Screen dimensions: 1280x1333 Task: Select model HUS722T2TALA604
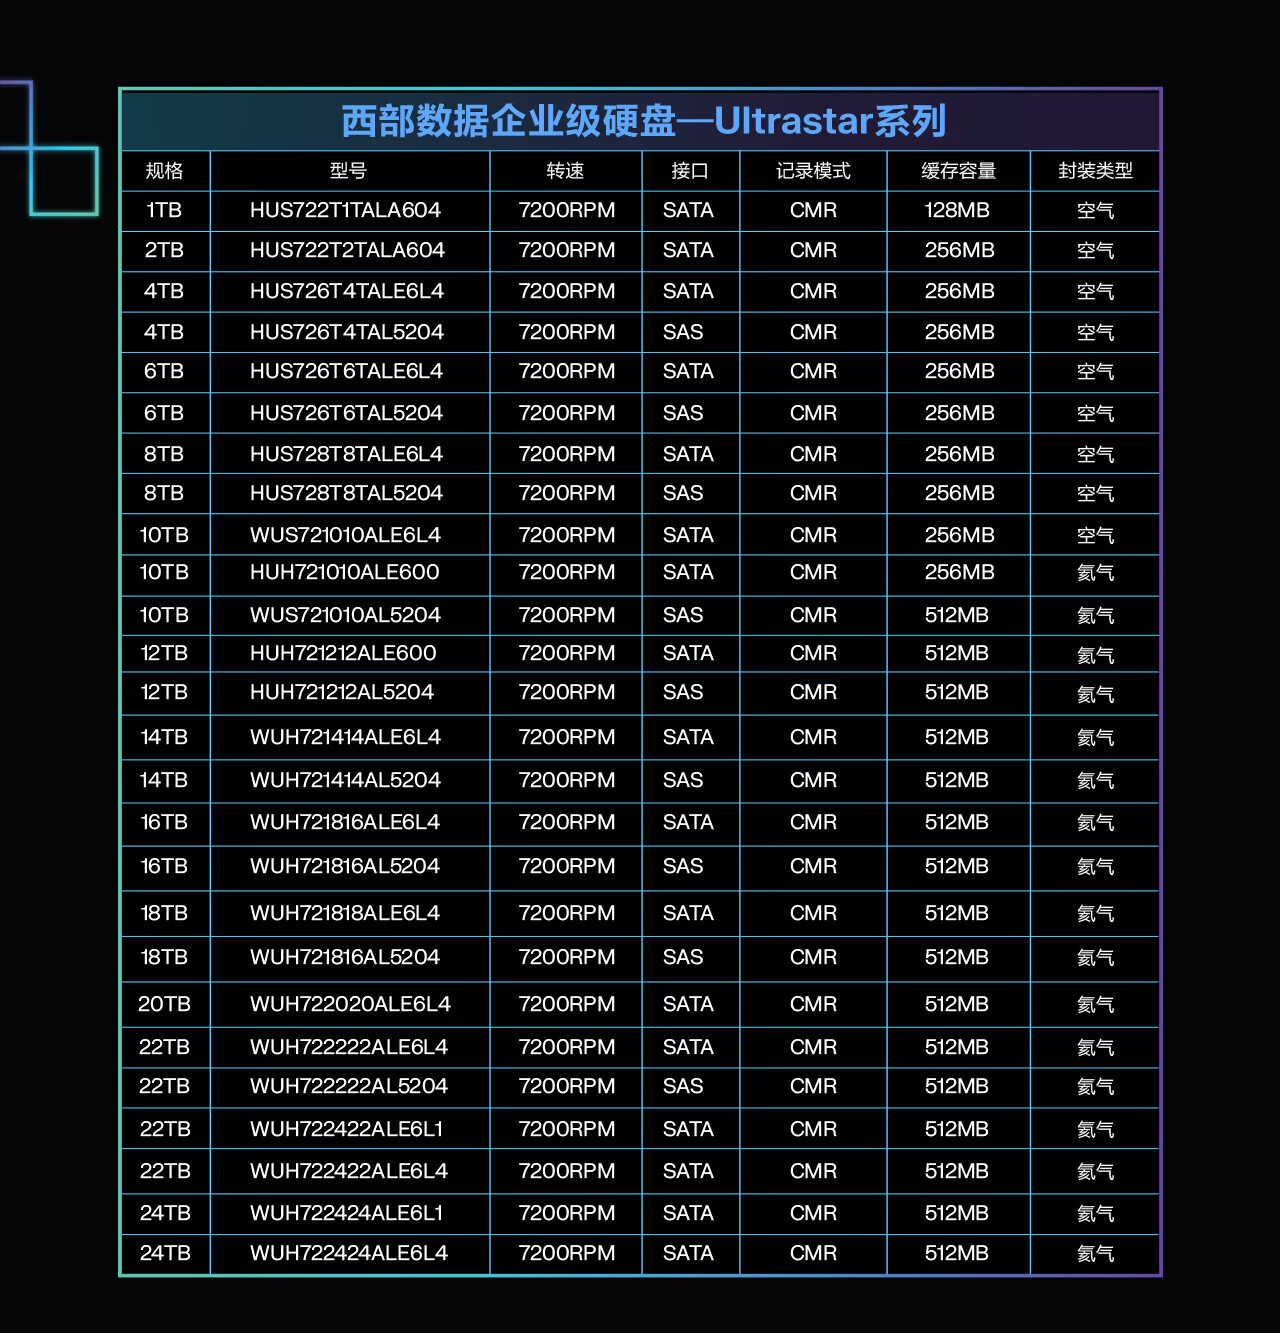[x=347, y=250]
